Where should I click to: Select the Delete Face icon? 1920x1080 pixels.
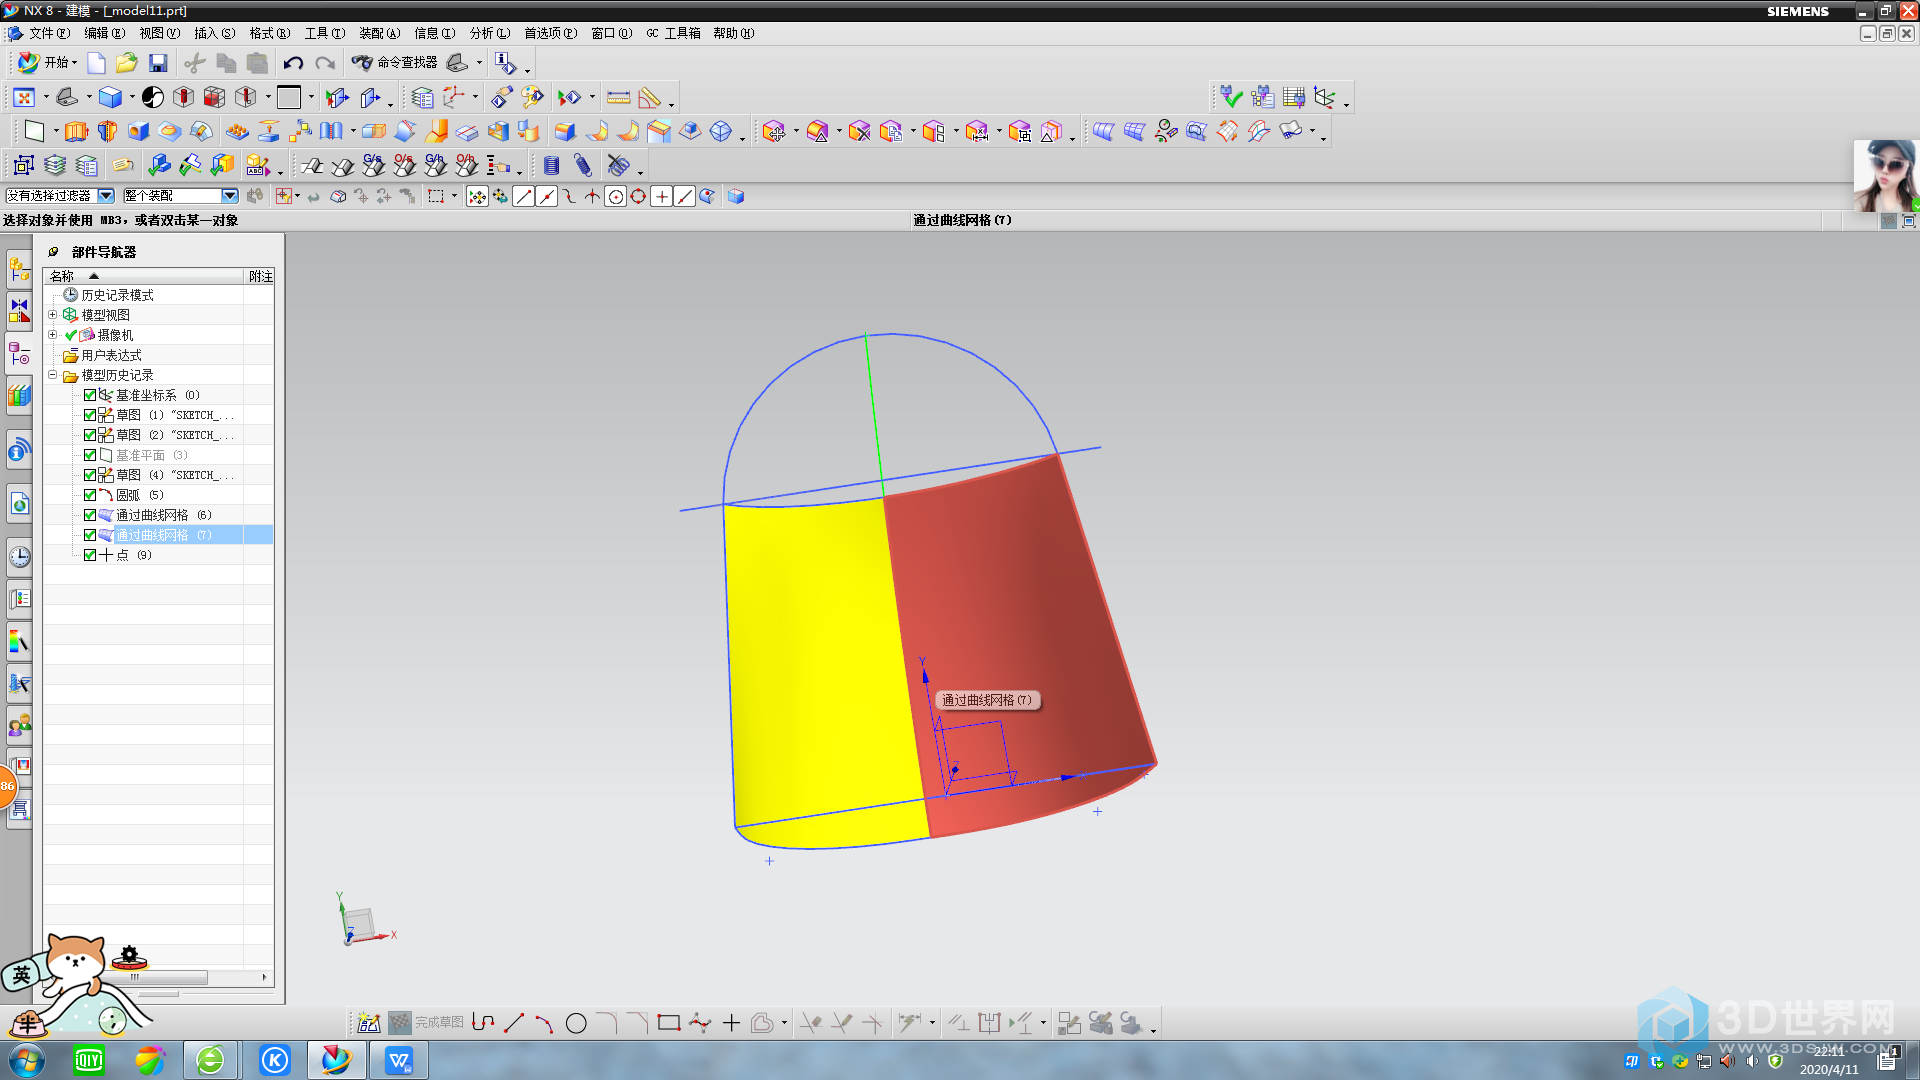tap(859, 131)
